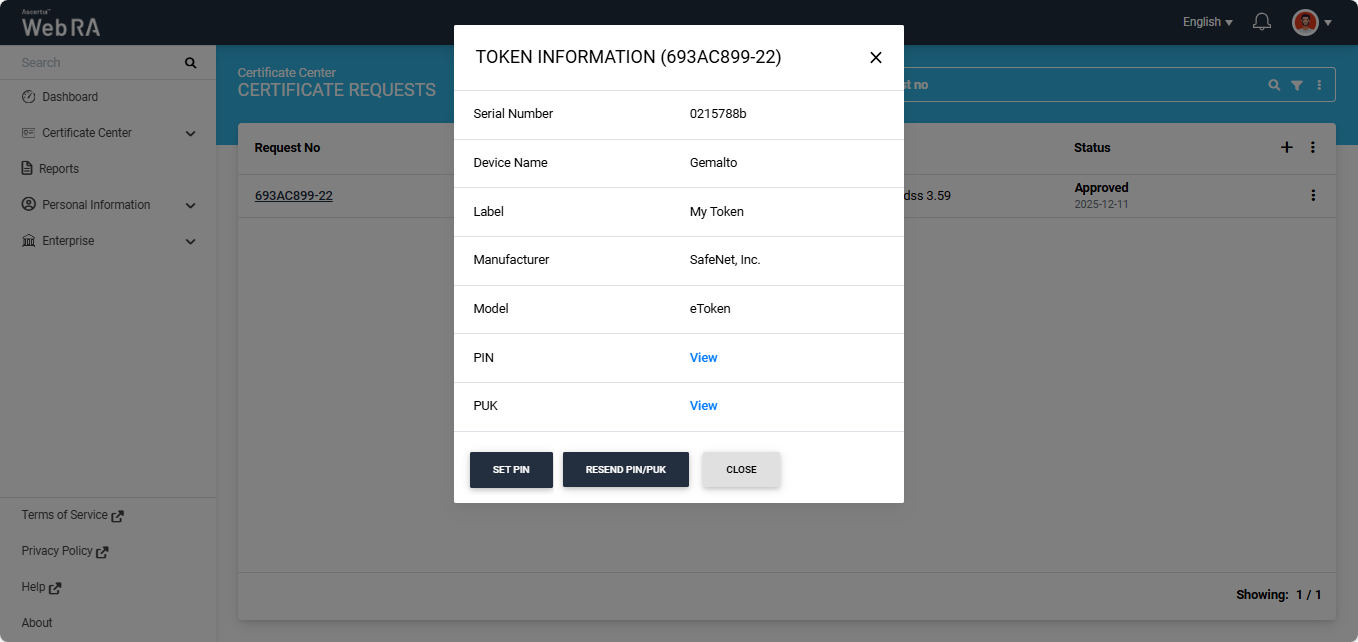View the token PIN
1358x642 pixels.
click(703, 358)
